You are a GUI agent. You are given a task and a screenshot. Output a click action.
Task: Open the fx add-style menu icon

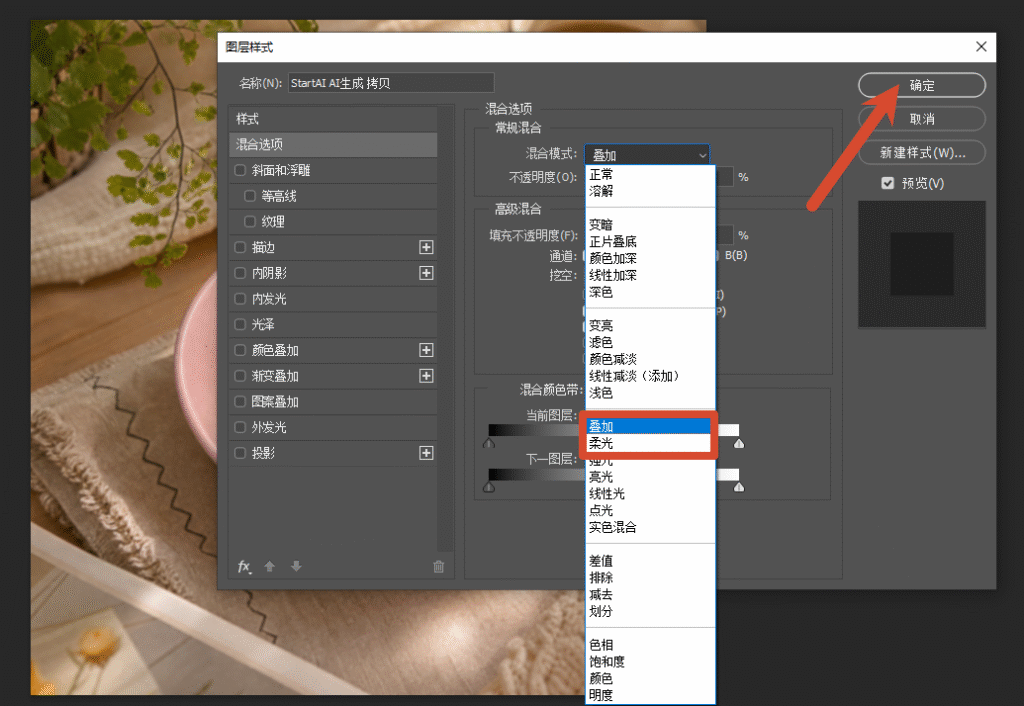[x=244, y=566]
